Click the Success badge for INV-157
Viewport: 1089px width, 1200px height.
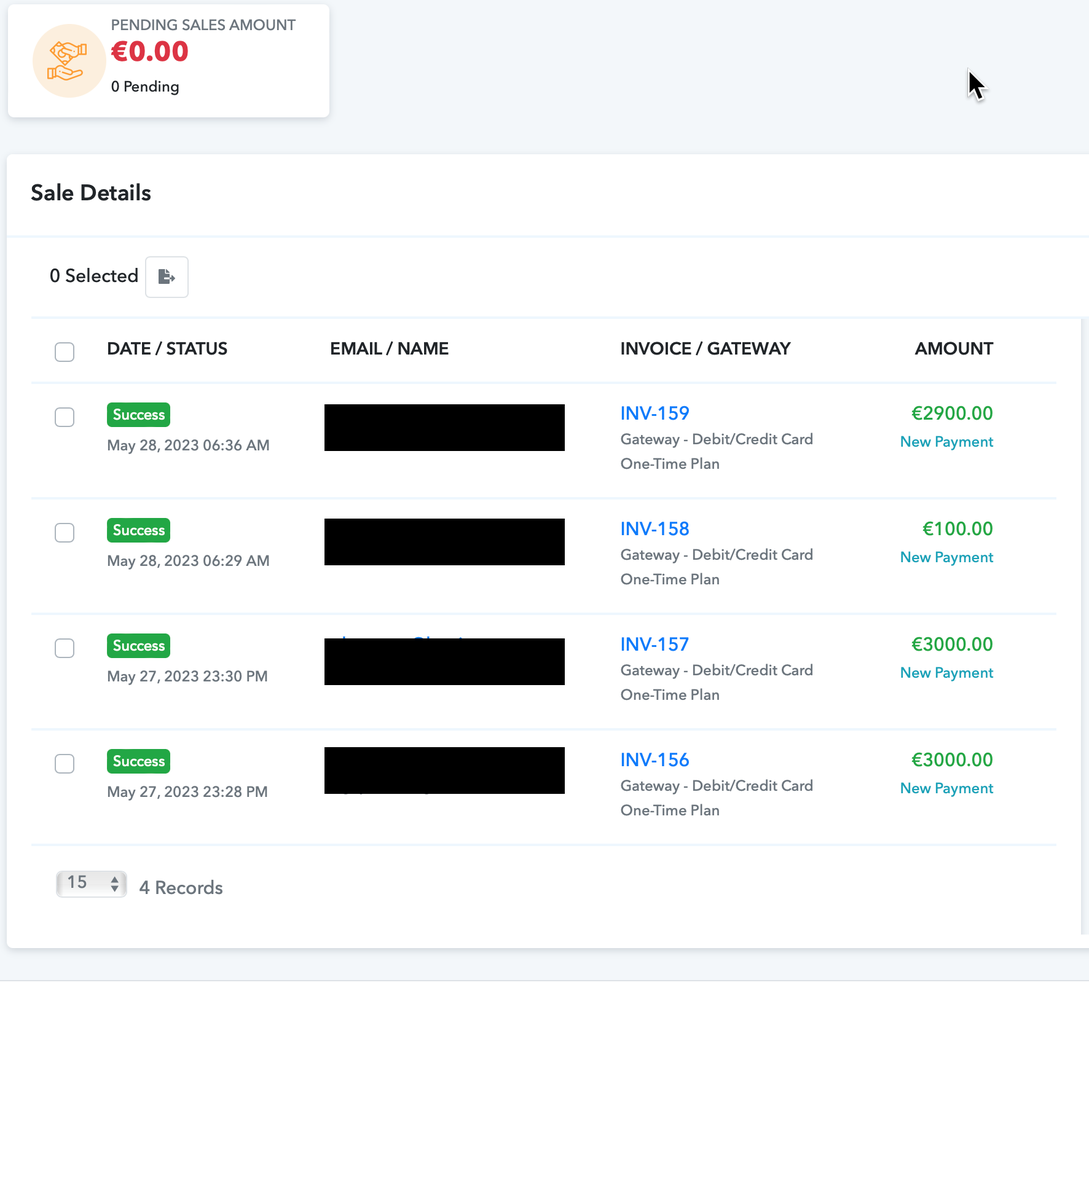139,646
